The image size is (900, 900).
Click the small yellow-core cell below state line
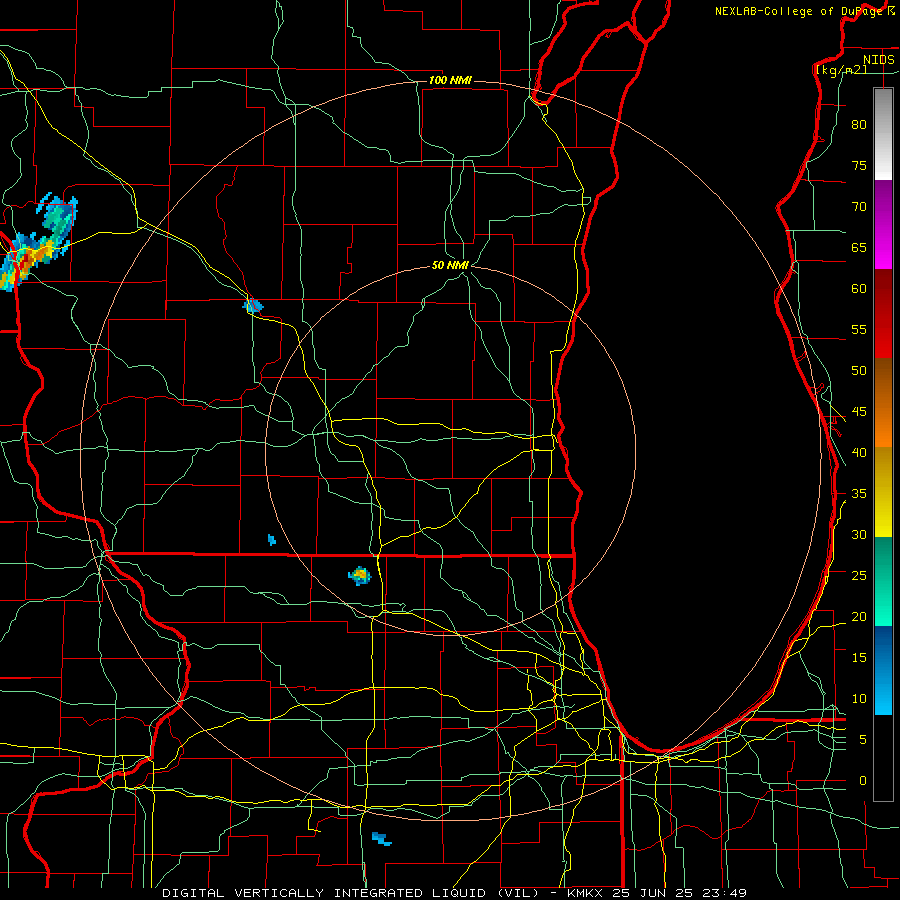click(x=360, y=575)
